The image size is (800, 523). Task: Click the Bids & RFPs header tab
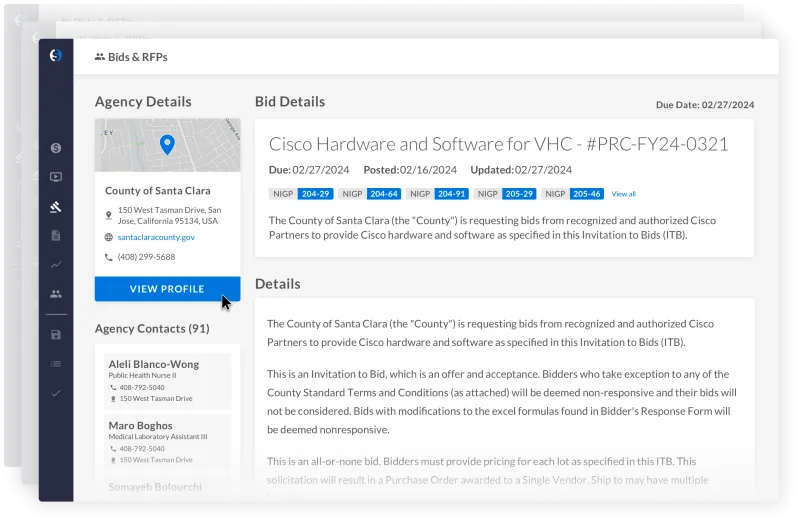(131, 57)
